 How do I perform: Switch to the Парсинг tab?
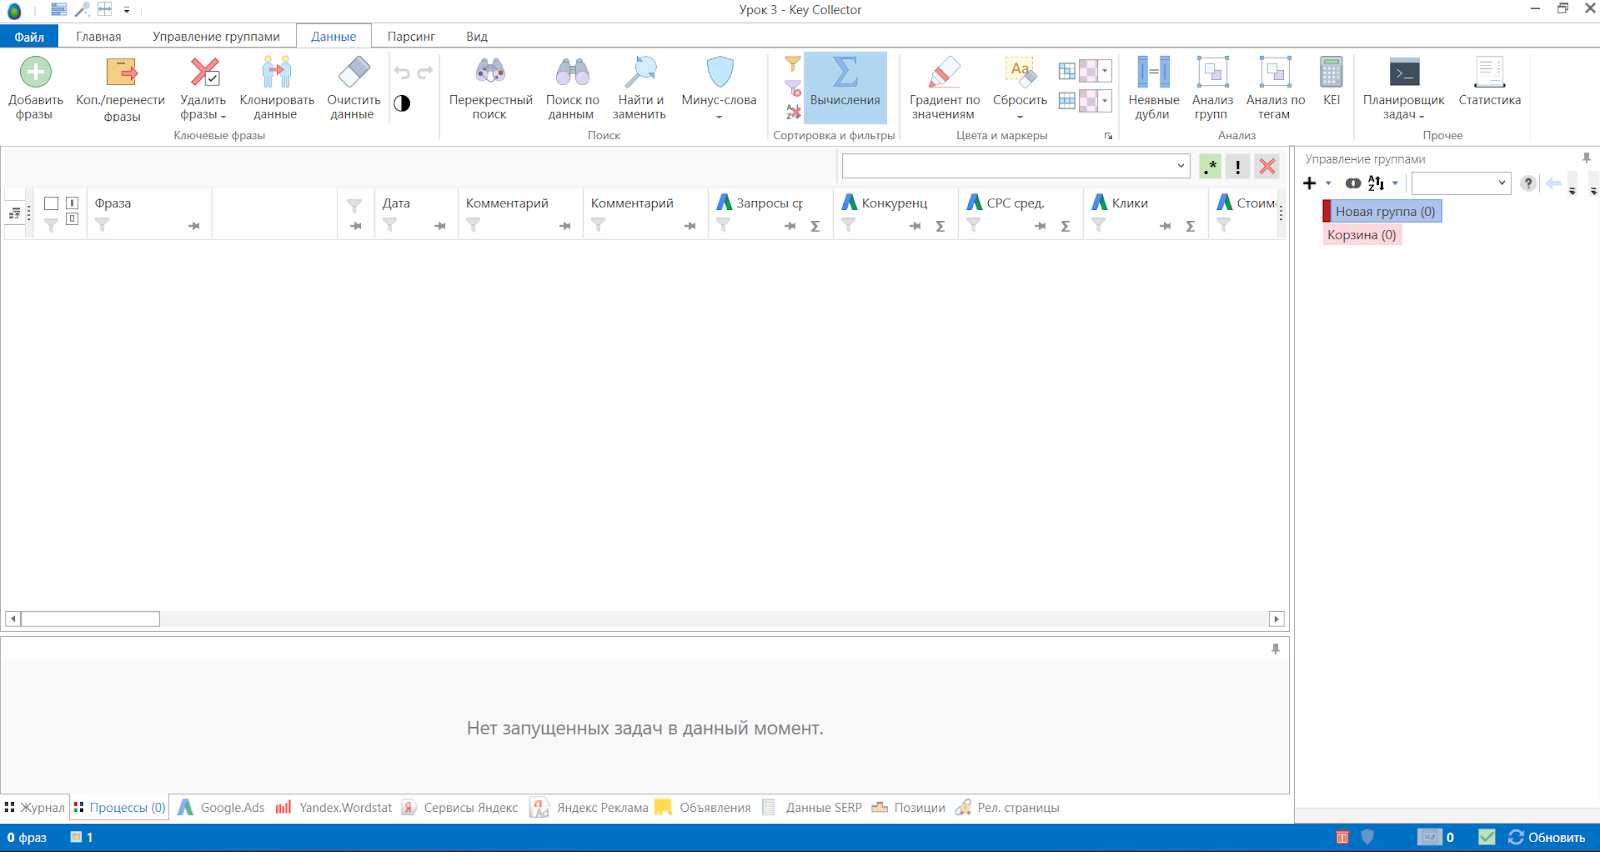click(x=411, y=37)
